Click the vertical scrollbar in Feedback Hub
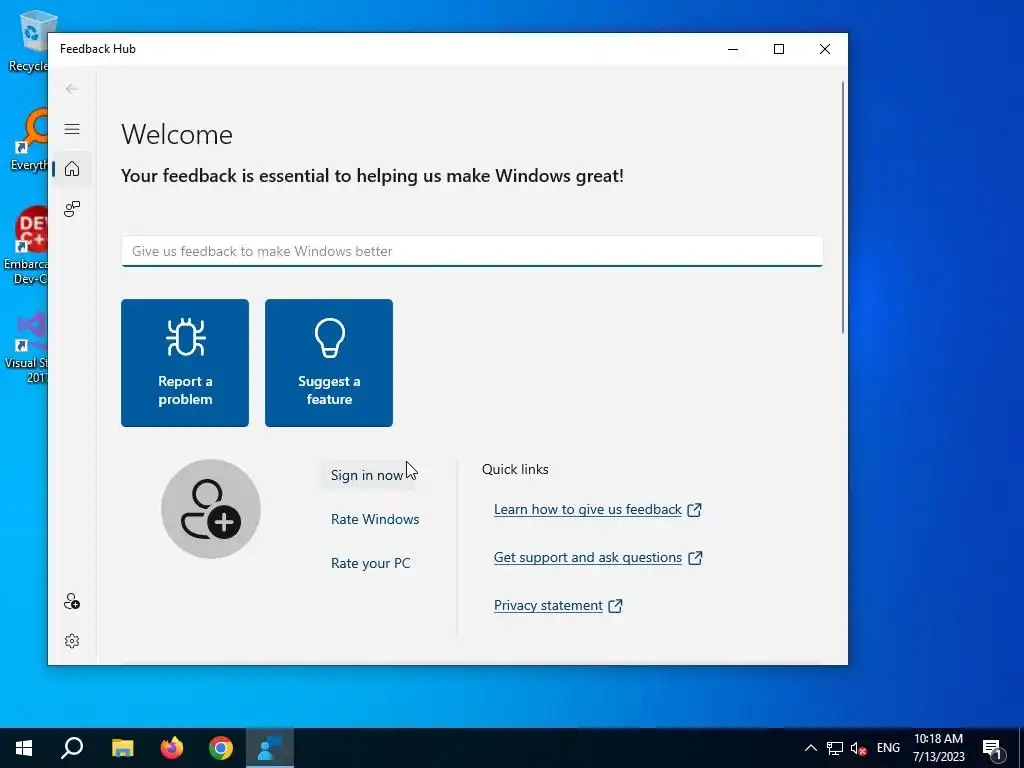Image resolution: width=1024 pixels, height=768 pixels. coord(842,208)
